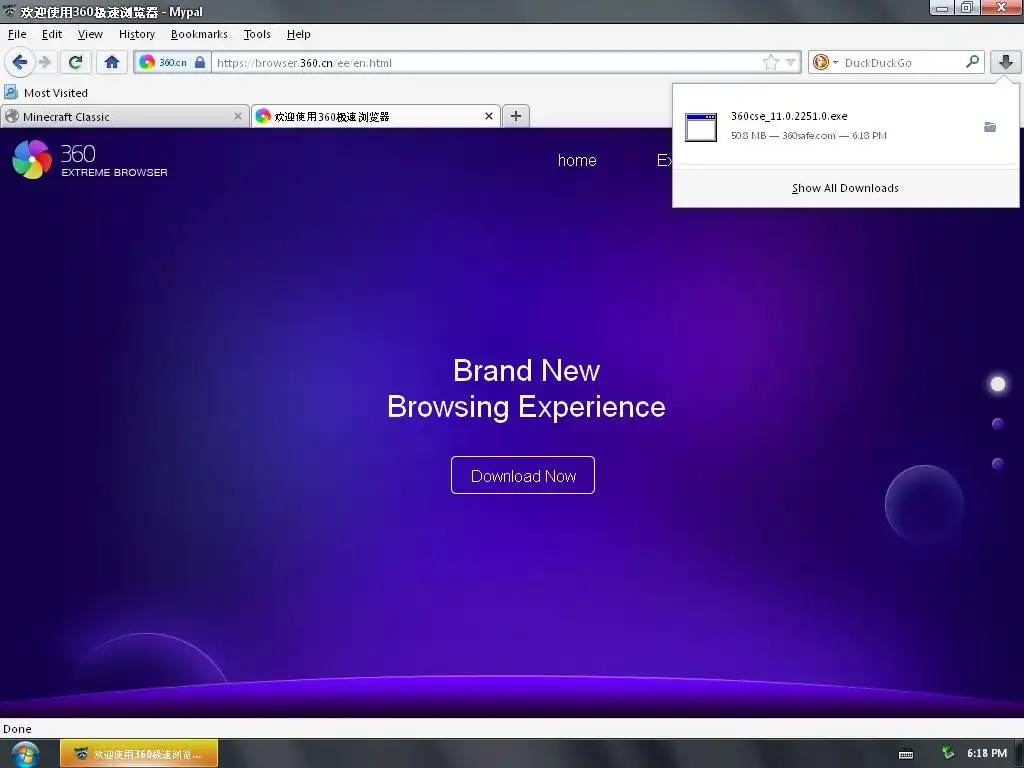Open the 360cse_11.0.2251.0.exe download entry

(x=845, y=127)
